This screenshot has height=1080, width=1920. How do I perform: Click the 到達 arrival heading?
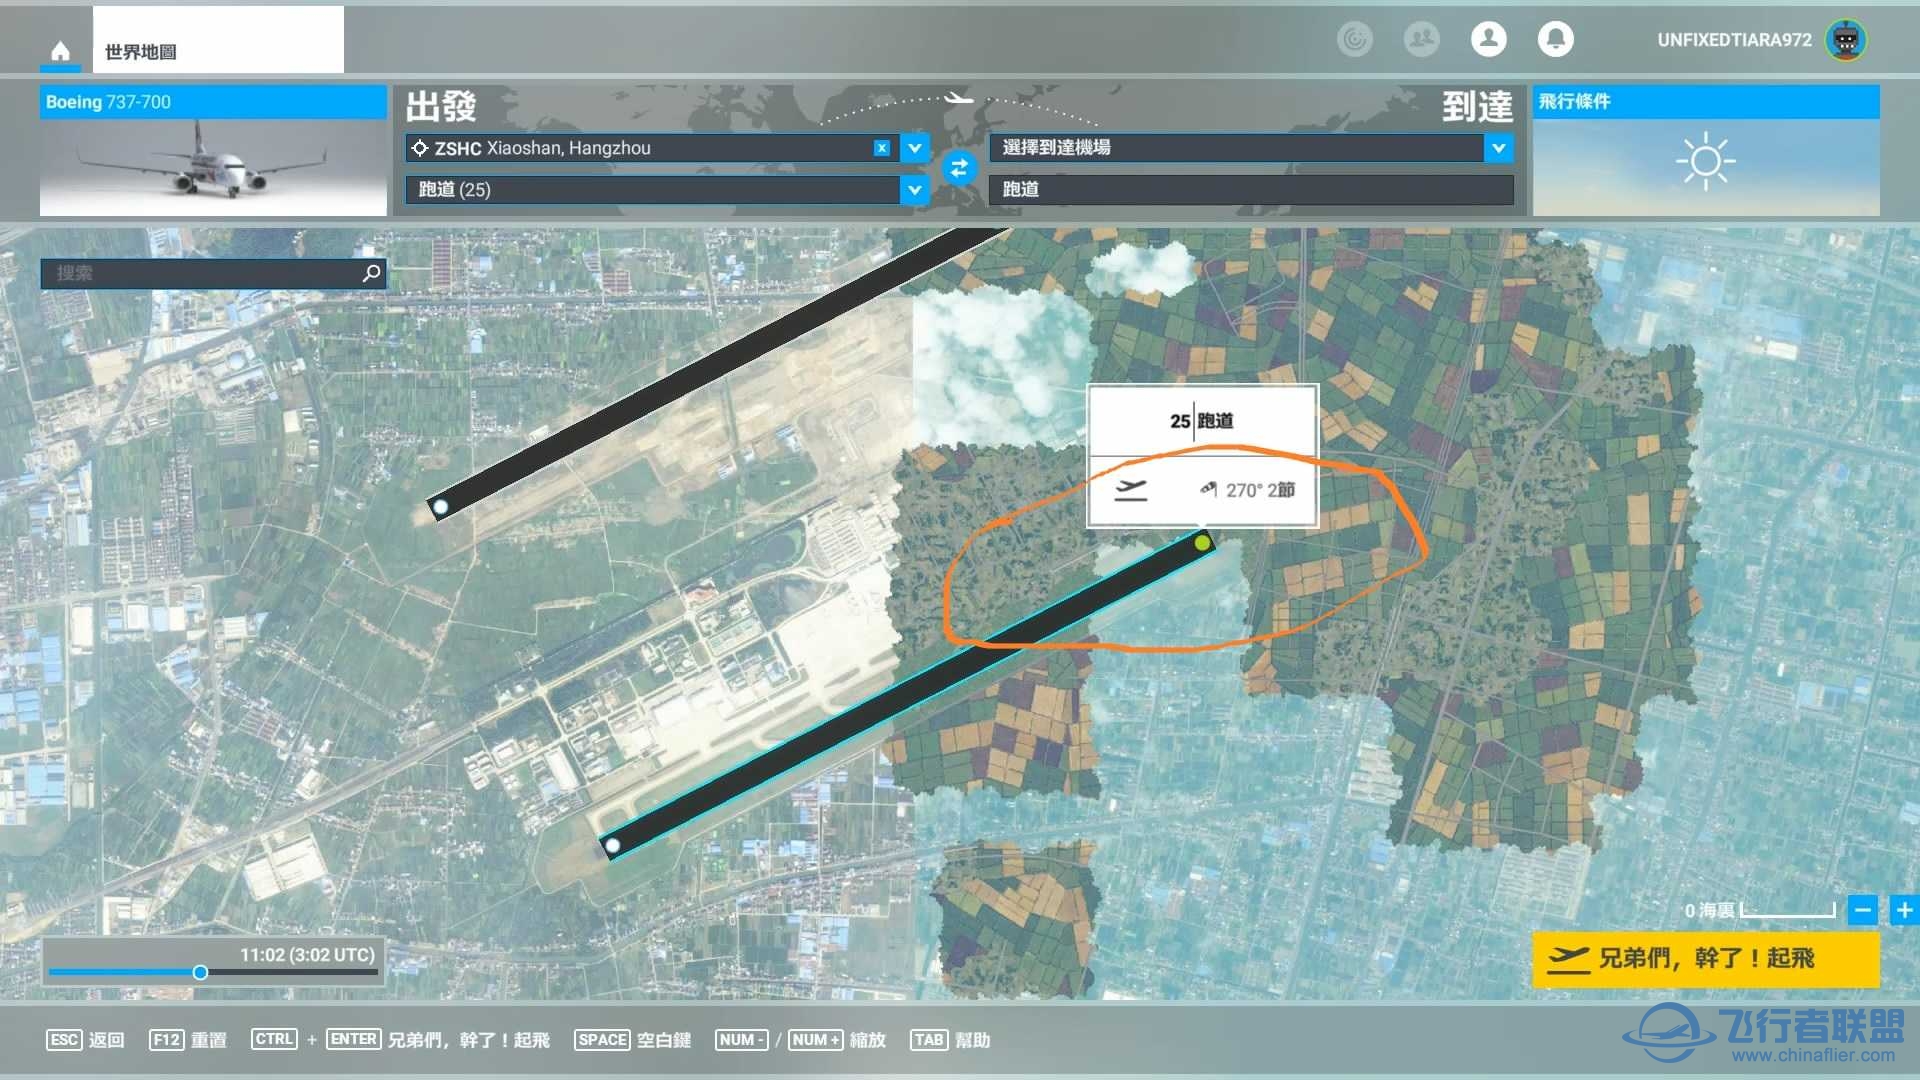point(1477,107)
